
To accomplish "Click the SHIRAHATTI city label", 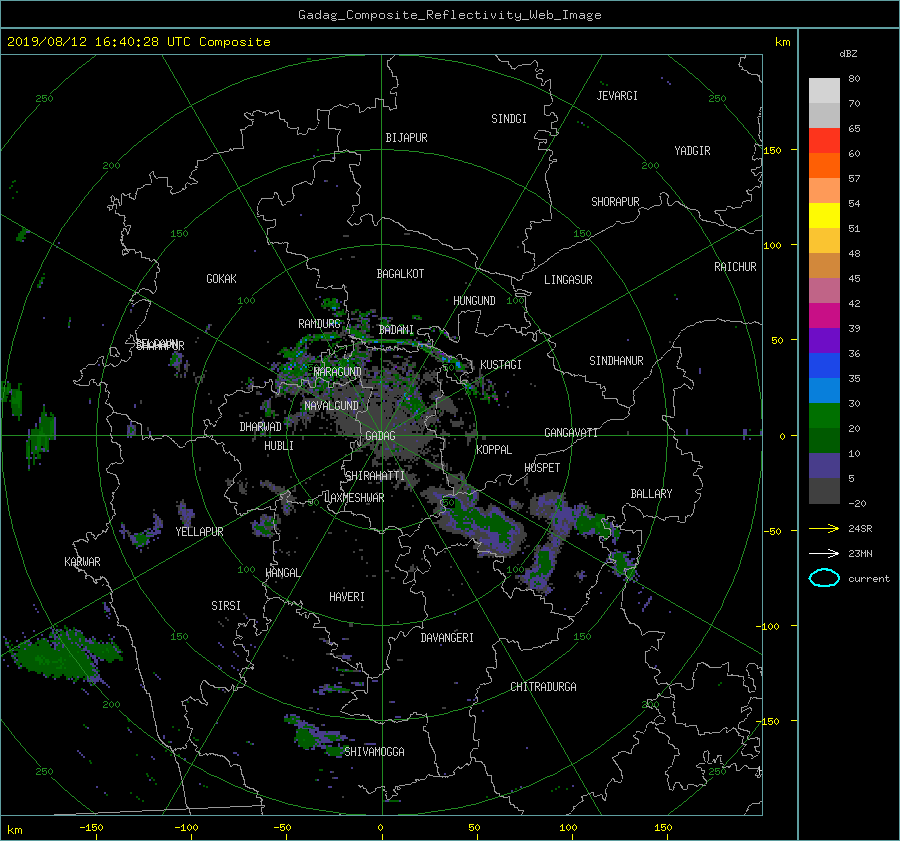I will [375, 476].
